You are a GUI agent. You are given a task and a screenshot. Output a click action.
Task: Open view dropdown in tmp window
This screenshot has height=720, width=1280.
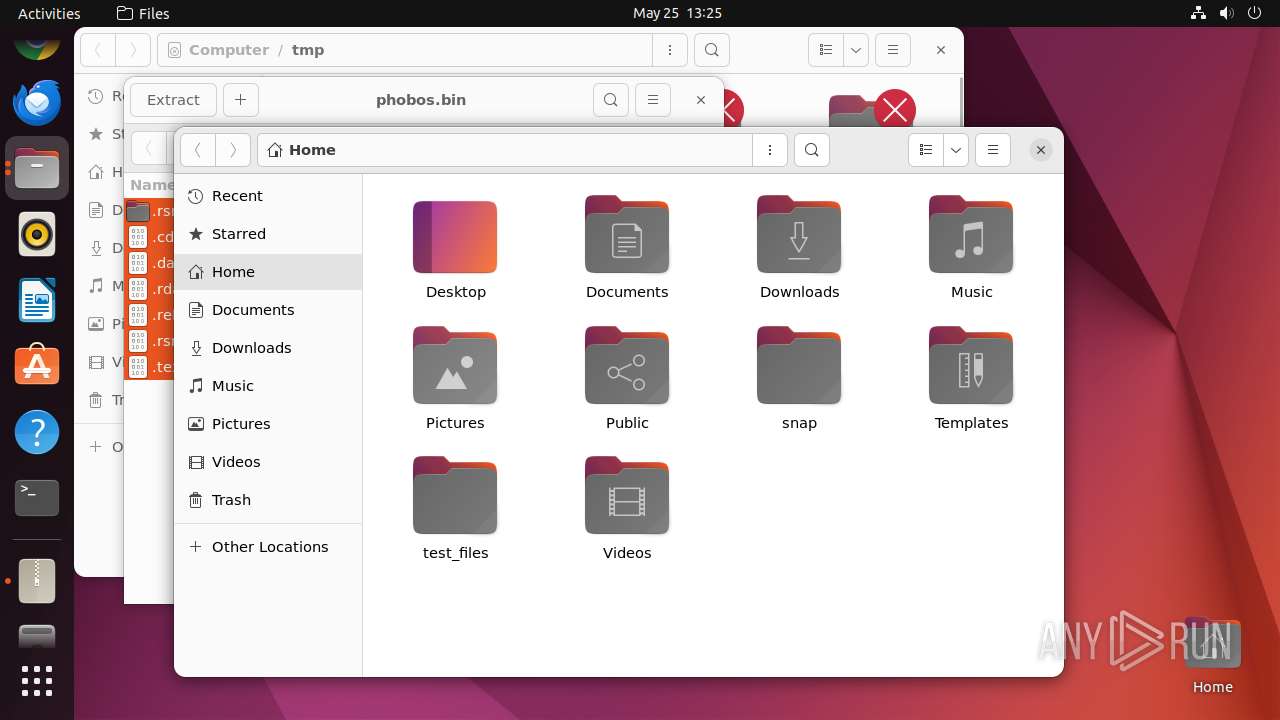(855, 50)
